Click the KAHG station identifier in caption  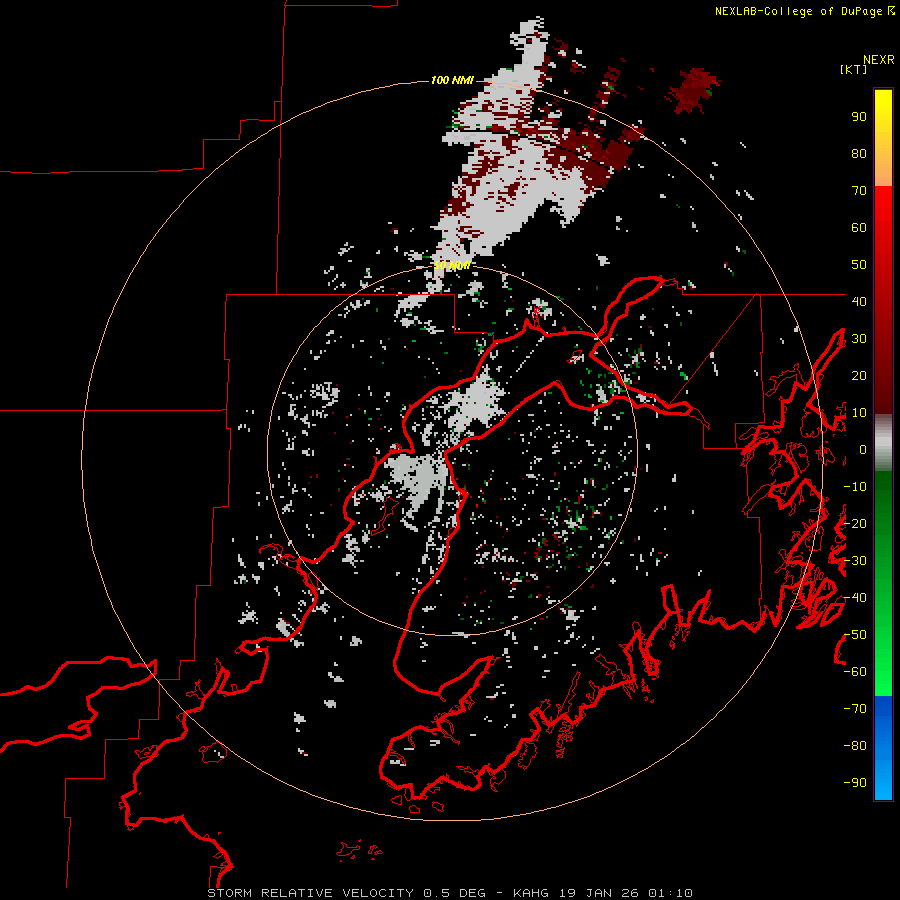click(x=531, y=893)
